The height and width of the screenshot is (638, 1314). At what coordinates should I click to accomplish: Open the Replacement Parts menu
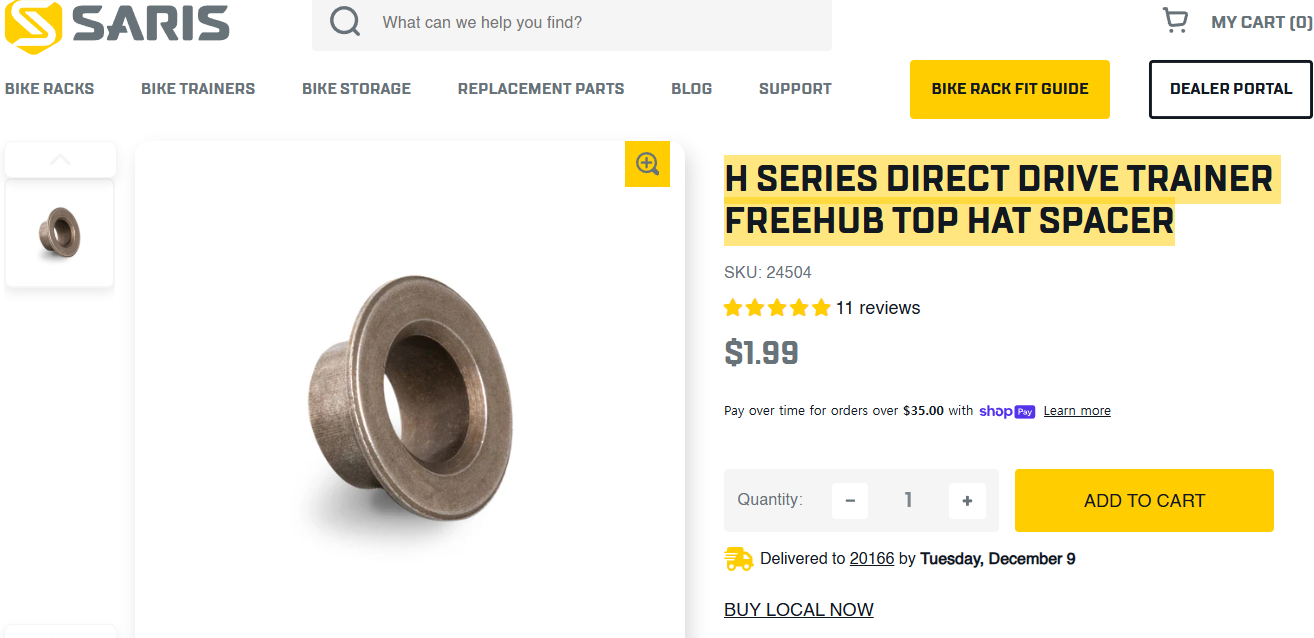541,89
